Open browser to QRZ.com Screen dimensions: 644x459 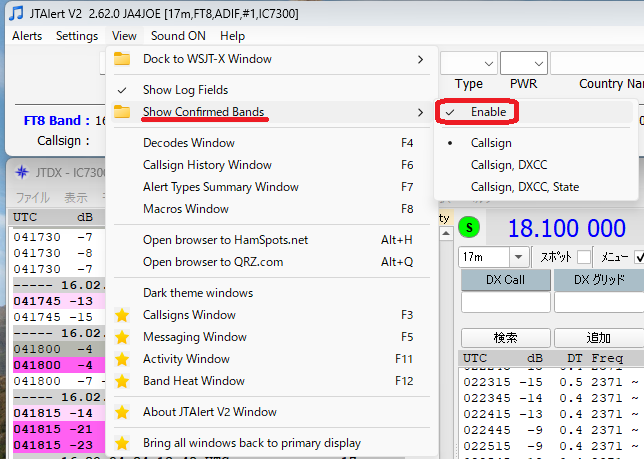click(x=271, y=262)
